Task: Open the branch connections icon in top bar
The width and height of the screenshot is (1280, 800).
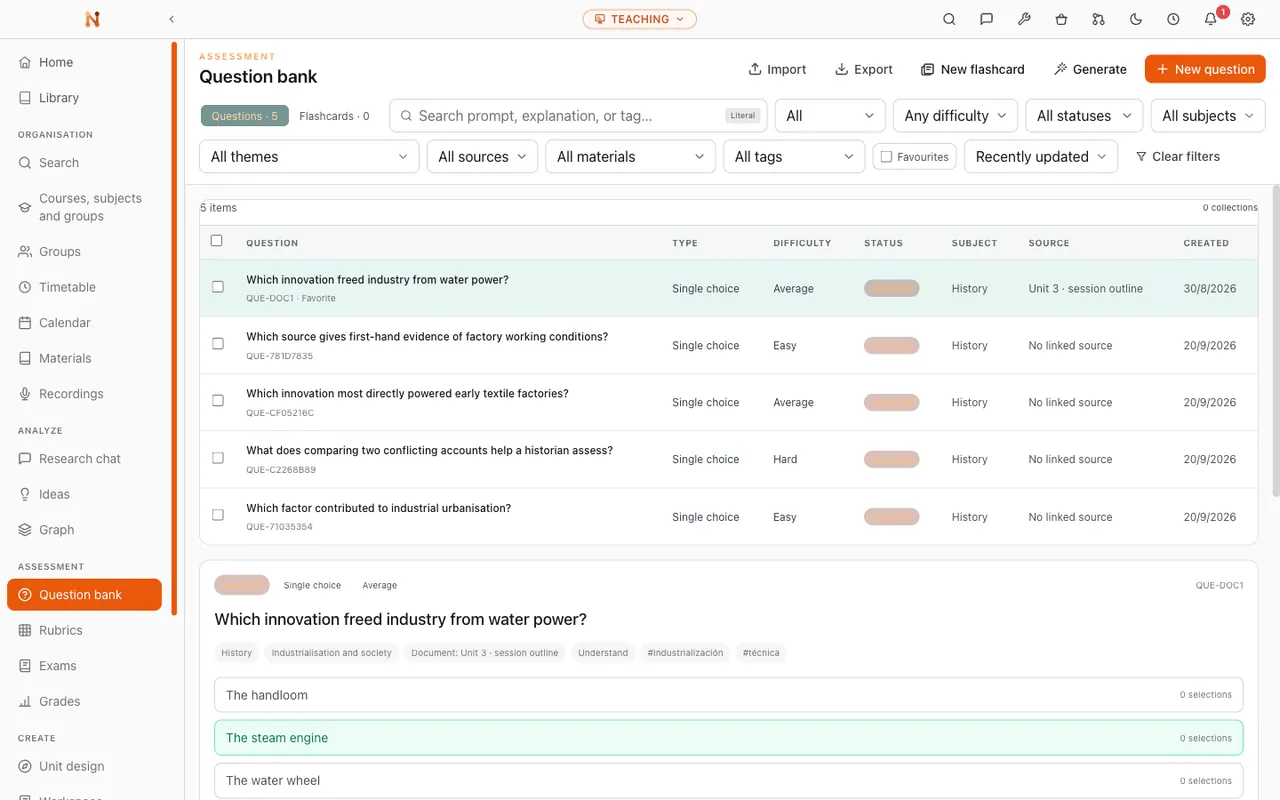Action: pos(1099,19)
